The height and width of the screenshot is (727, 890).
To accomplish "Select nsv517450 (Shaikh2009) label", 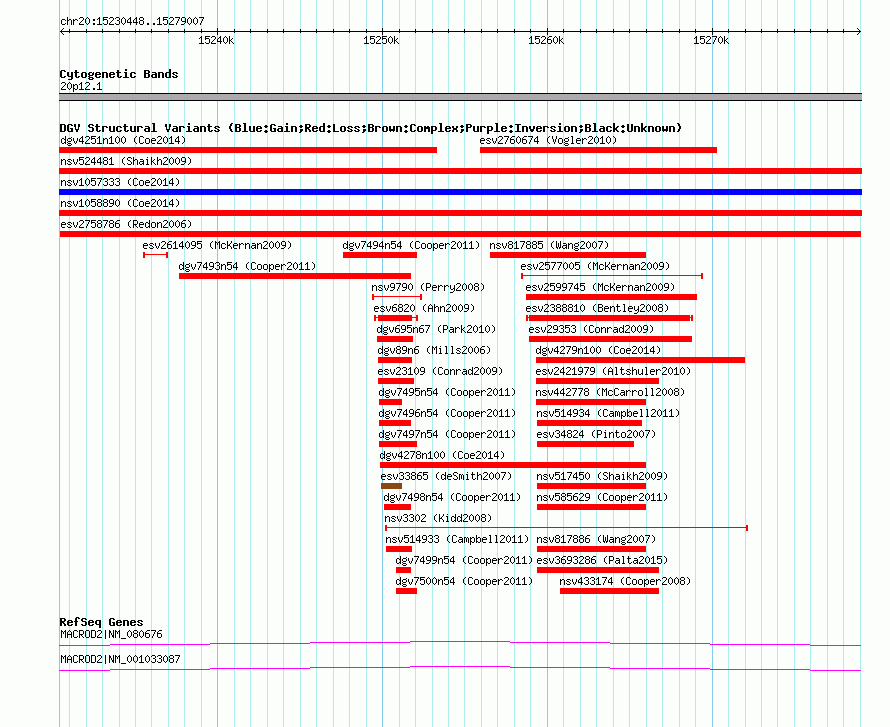I will click(x=602, y=476).
